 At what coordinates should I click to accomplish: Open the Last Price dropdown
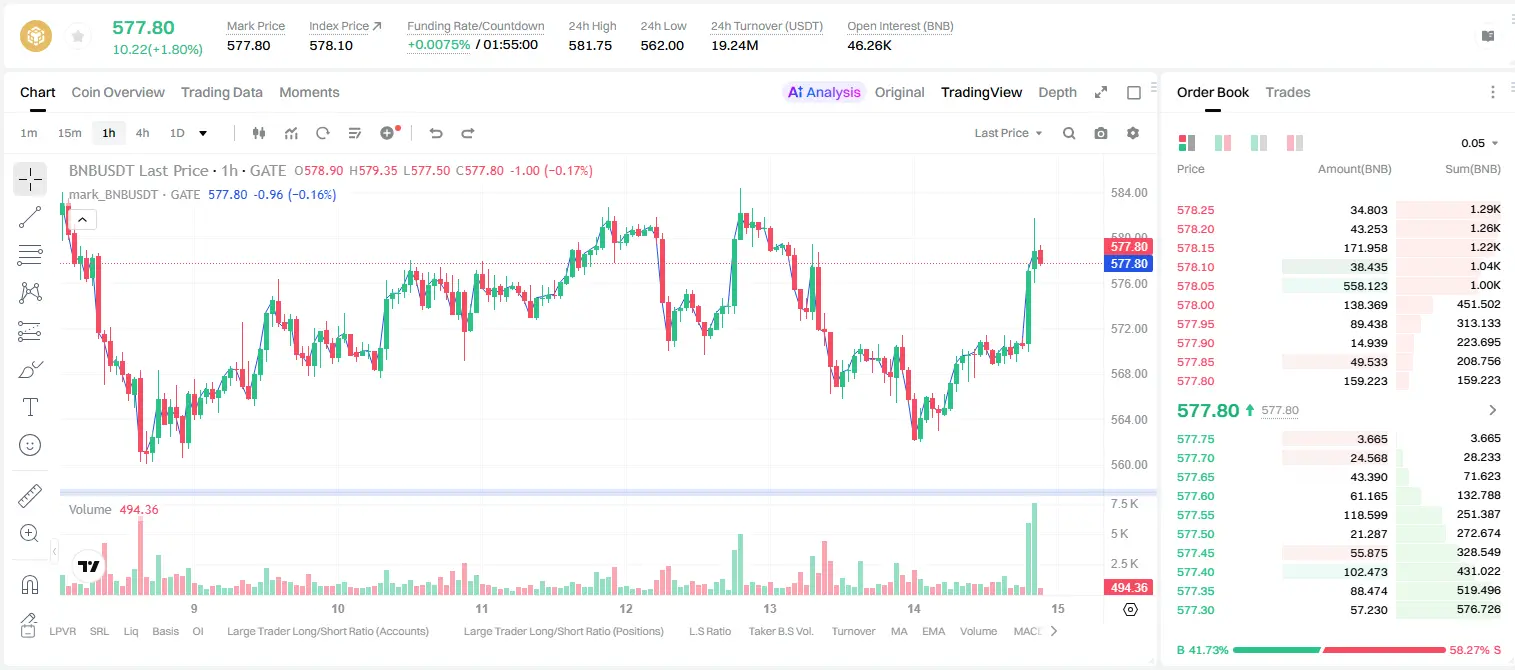coord(1008,133)
